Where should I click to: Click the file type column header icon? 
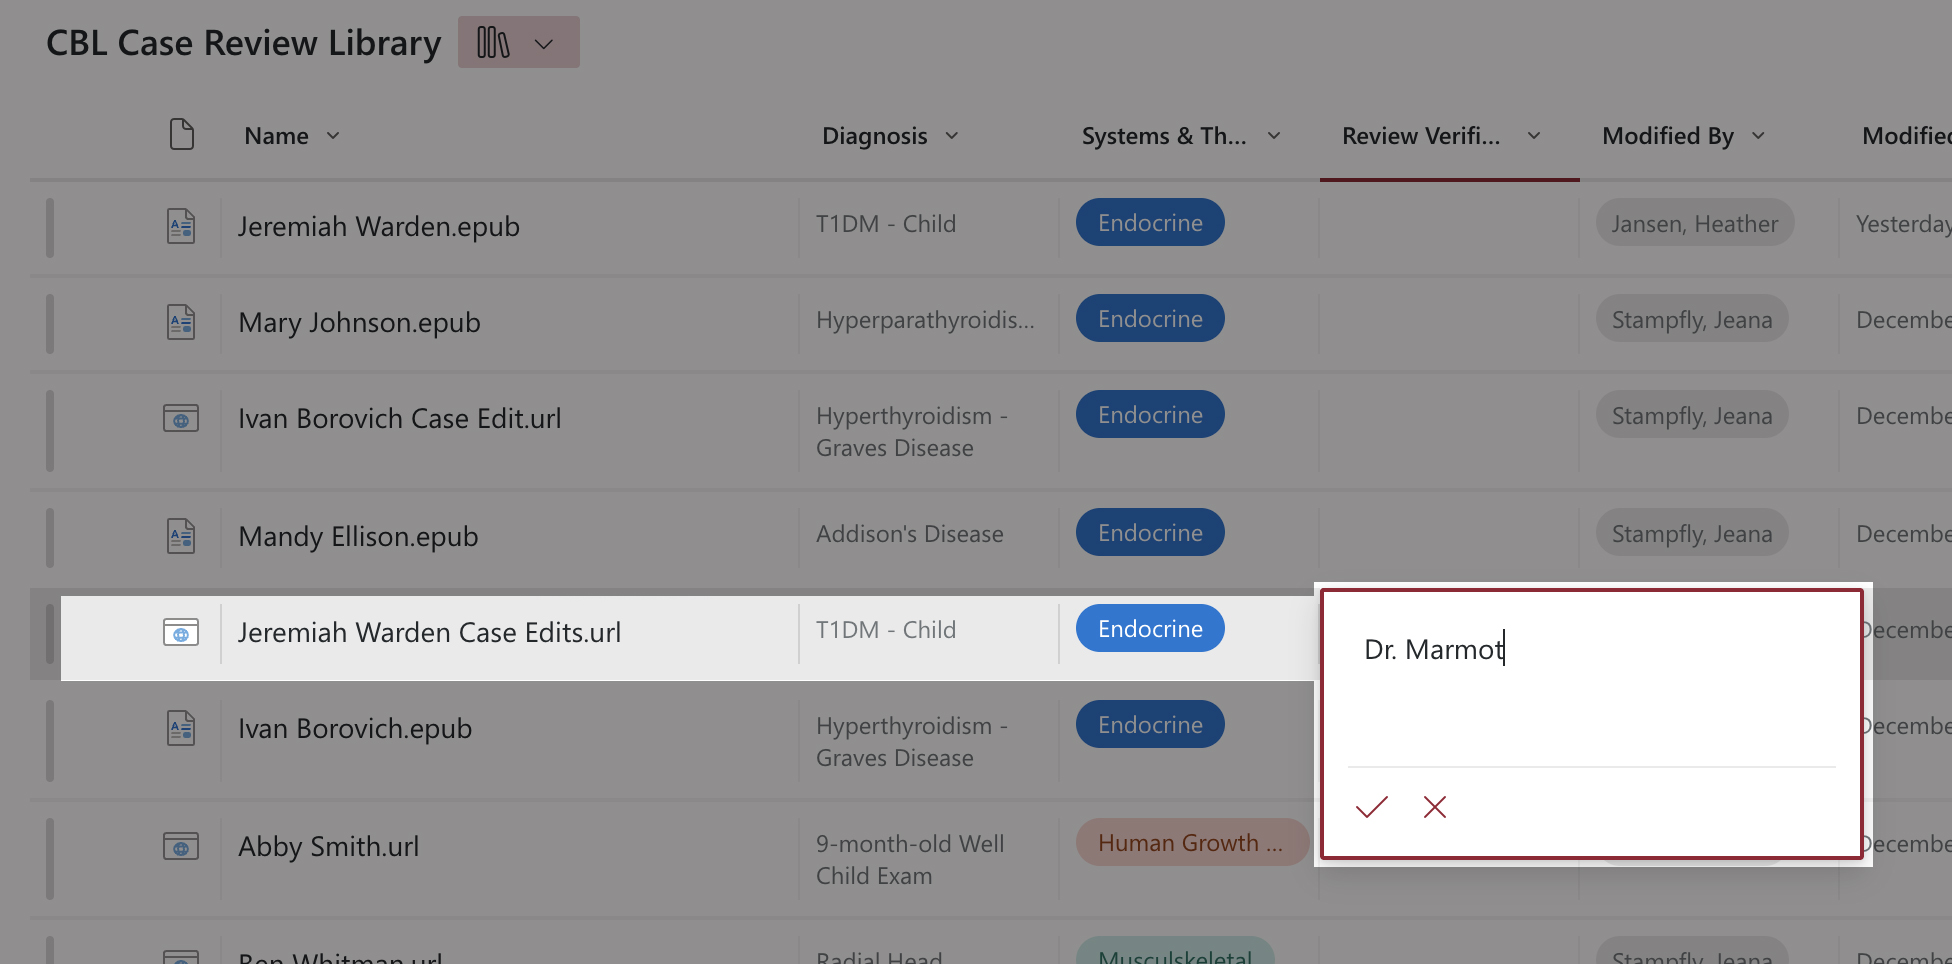point(181,135)
